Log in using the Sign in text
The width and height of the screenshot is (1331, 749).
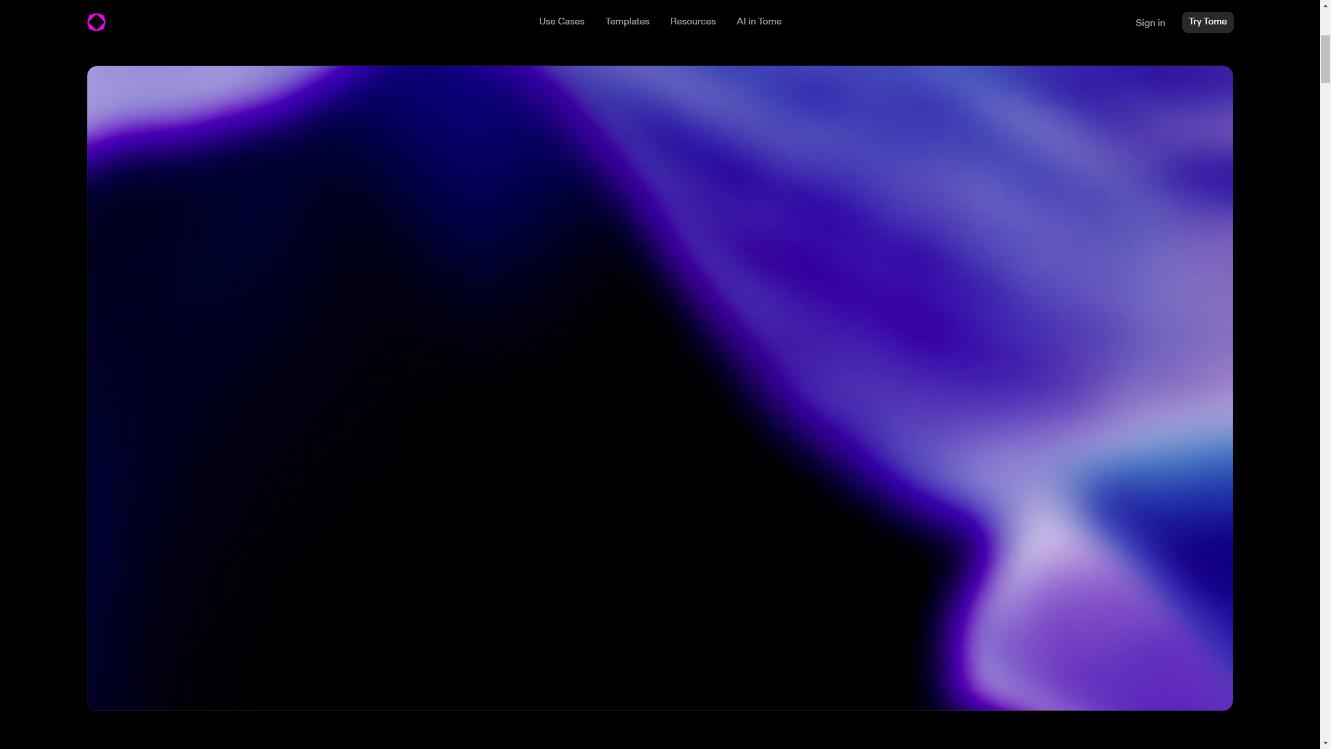1150,22
